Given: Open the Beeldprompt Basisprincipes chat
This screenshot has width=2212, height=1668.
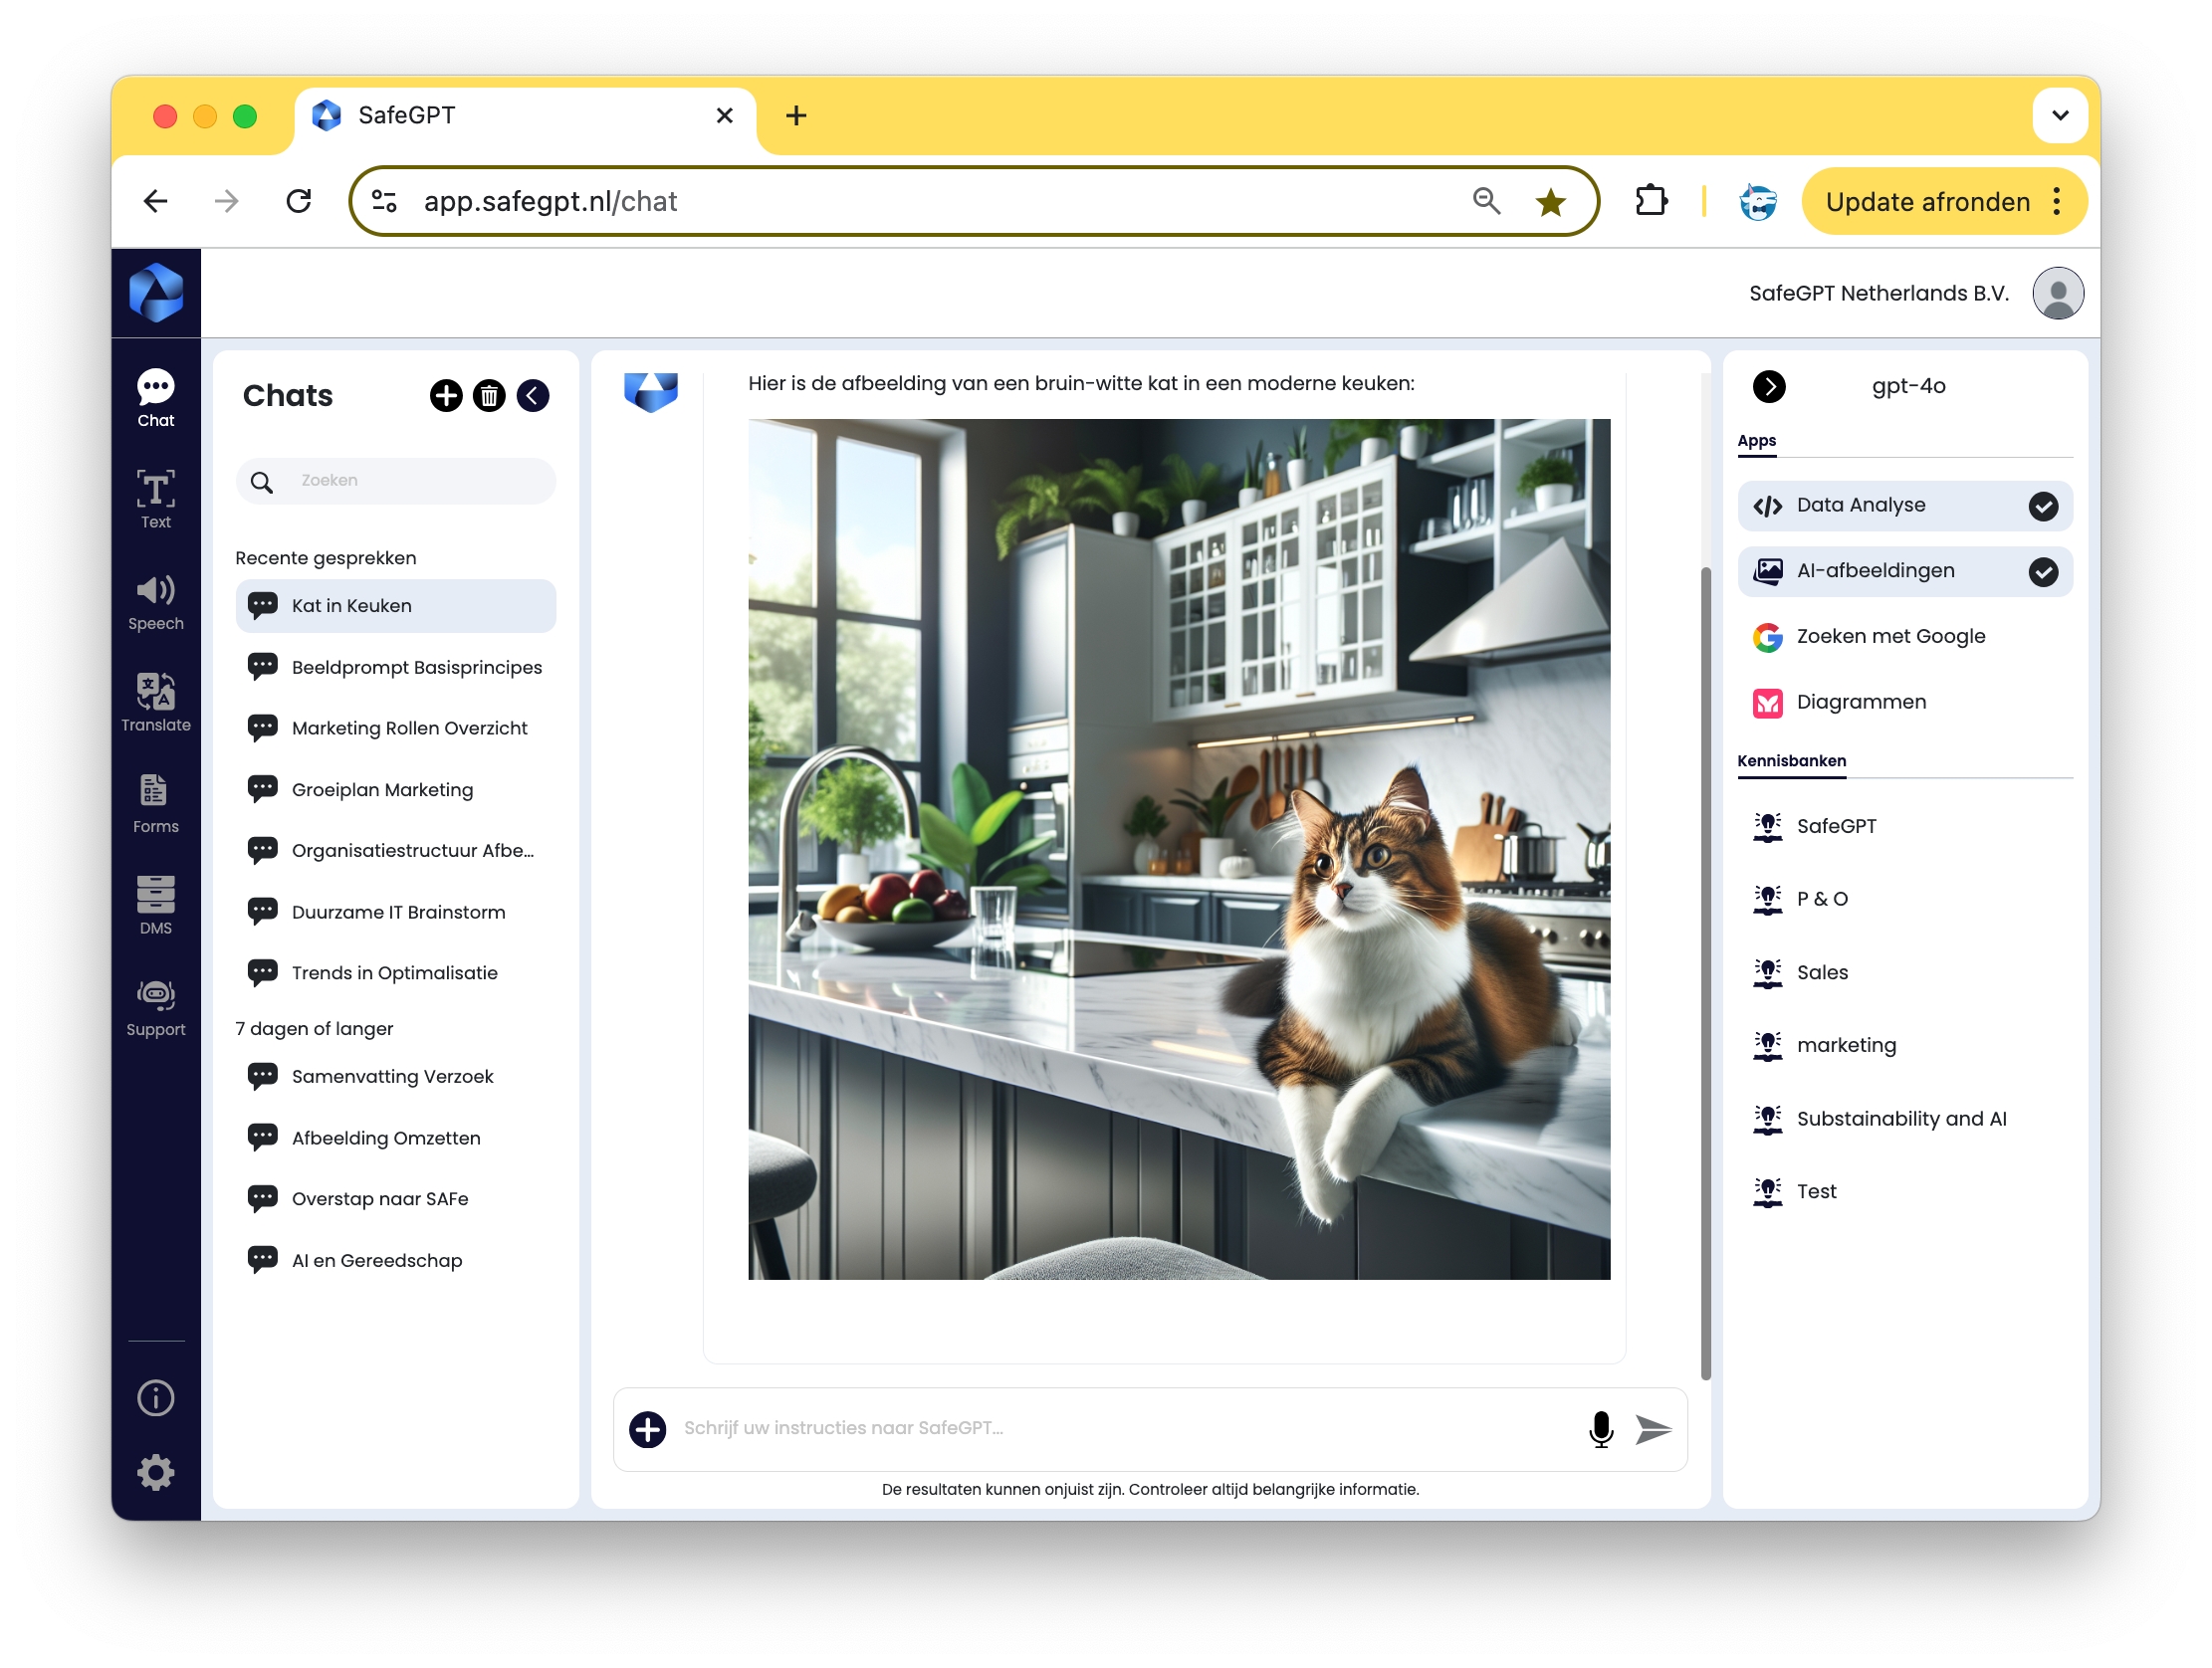Looking at the screenshot, I should pos(396,667).
